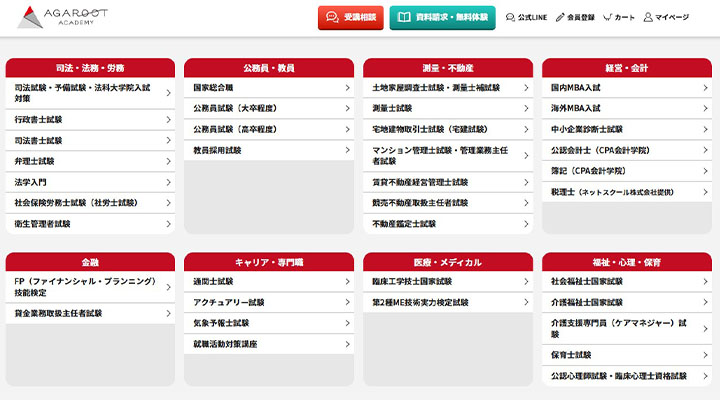Viewport: 720px width, 400px height.
Task: Select 社会保険労務士試験（社労士試験）
Action: pyautogui.click(x=90, y=203)
